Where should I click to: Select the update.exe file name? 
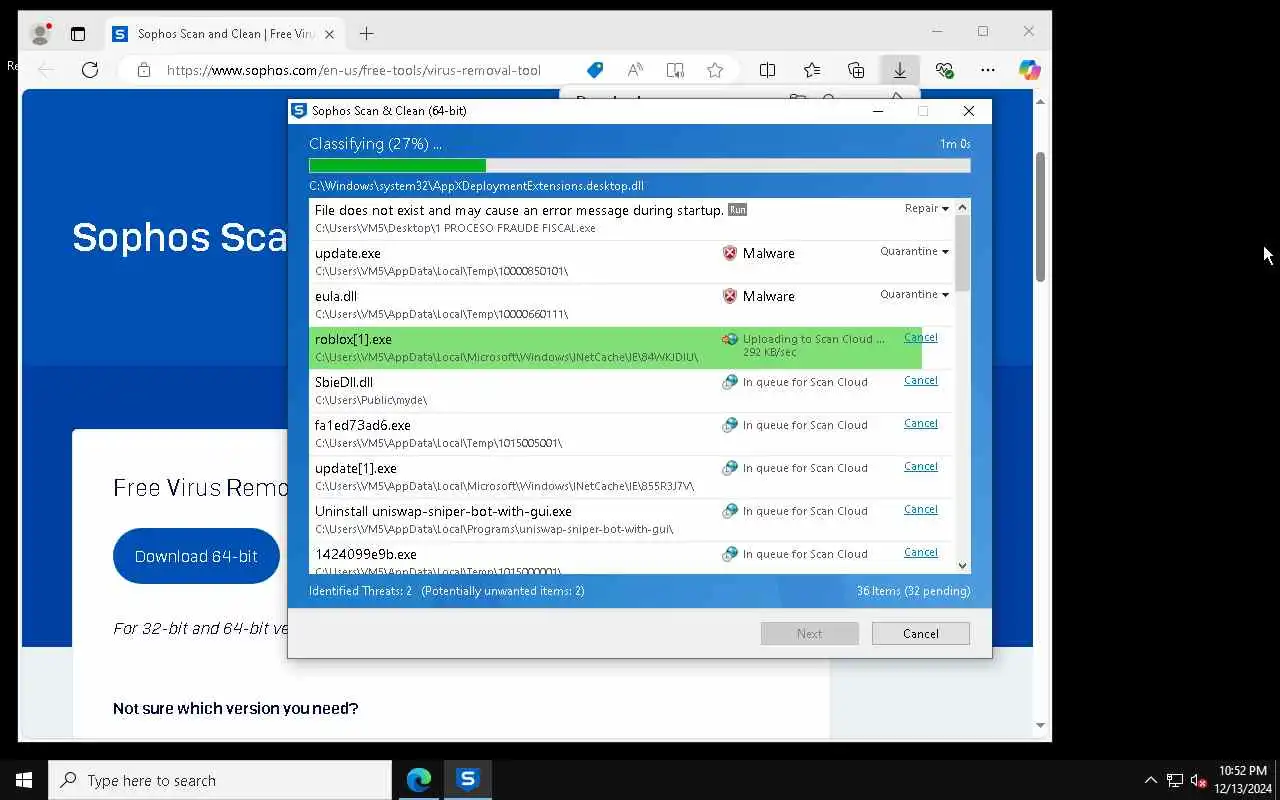tap(348, 254)
